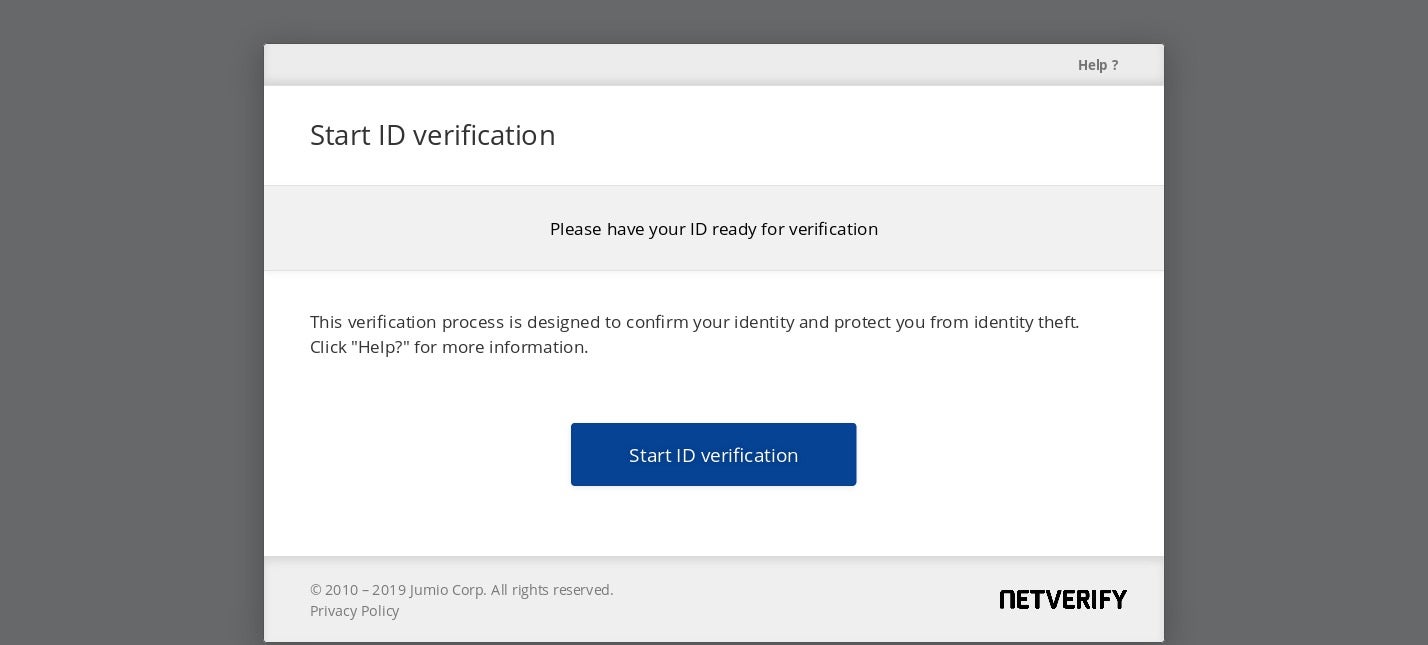This screenshot has height=645, width=1428.
Task: Open the Help ? link
Action: (1097, 65)
